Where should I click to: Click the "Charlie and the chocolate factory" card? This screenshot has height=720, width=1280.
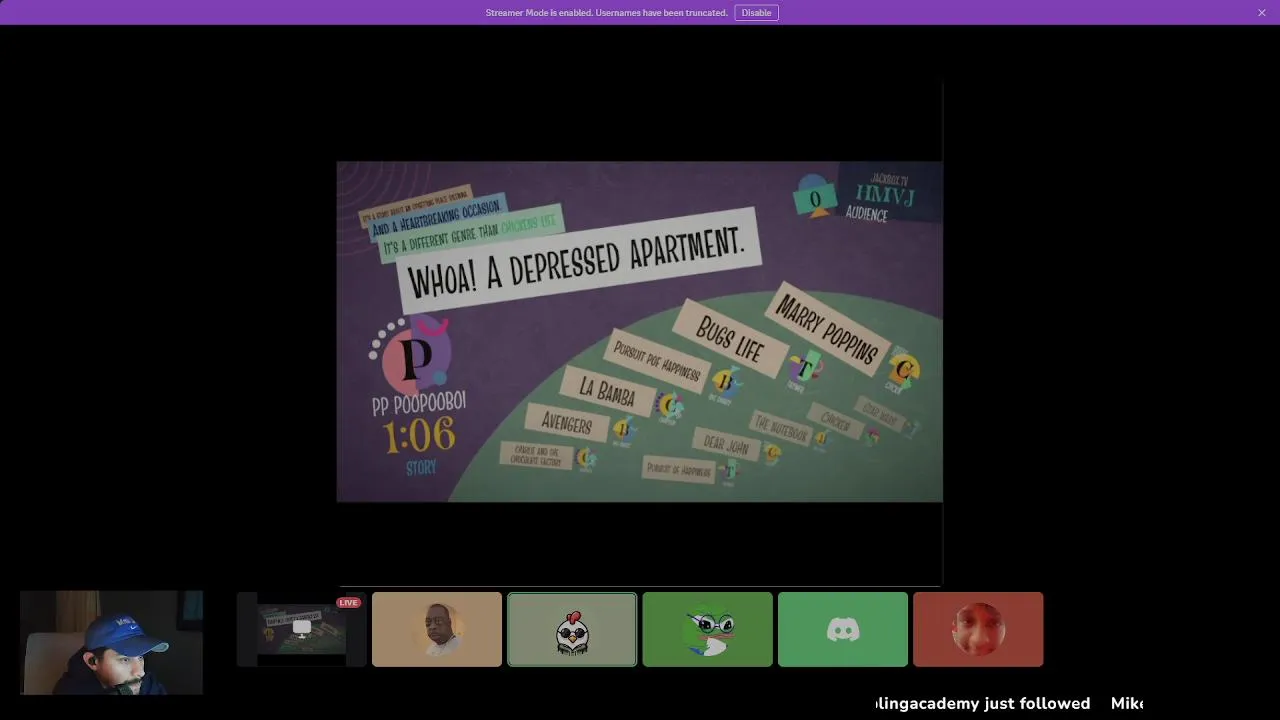537,456
